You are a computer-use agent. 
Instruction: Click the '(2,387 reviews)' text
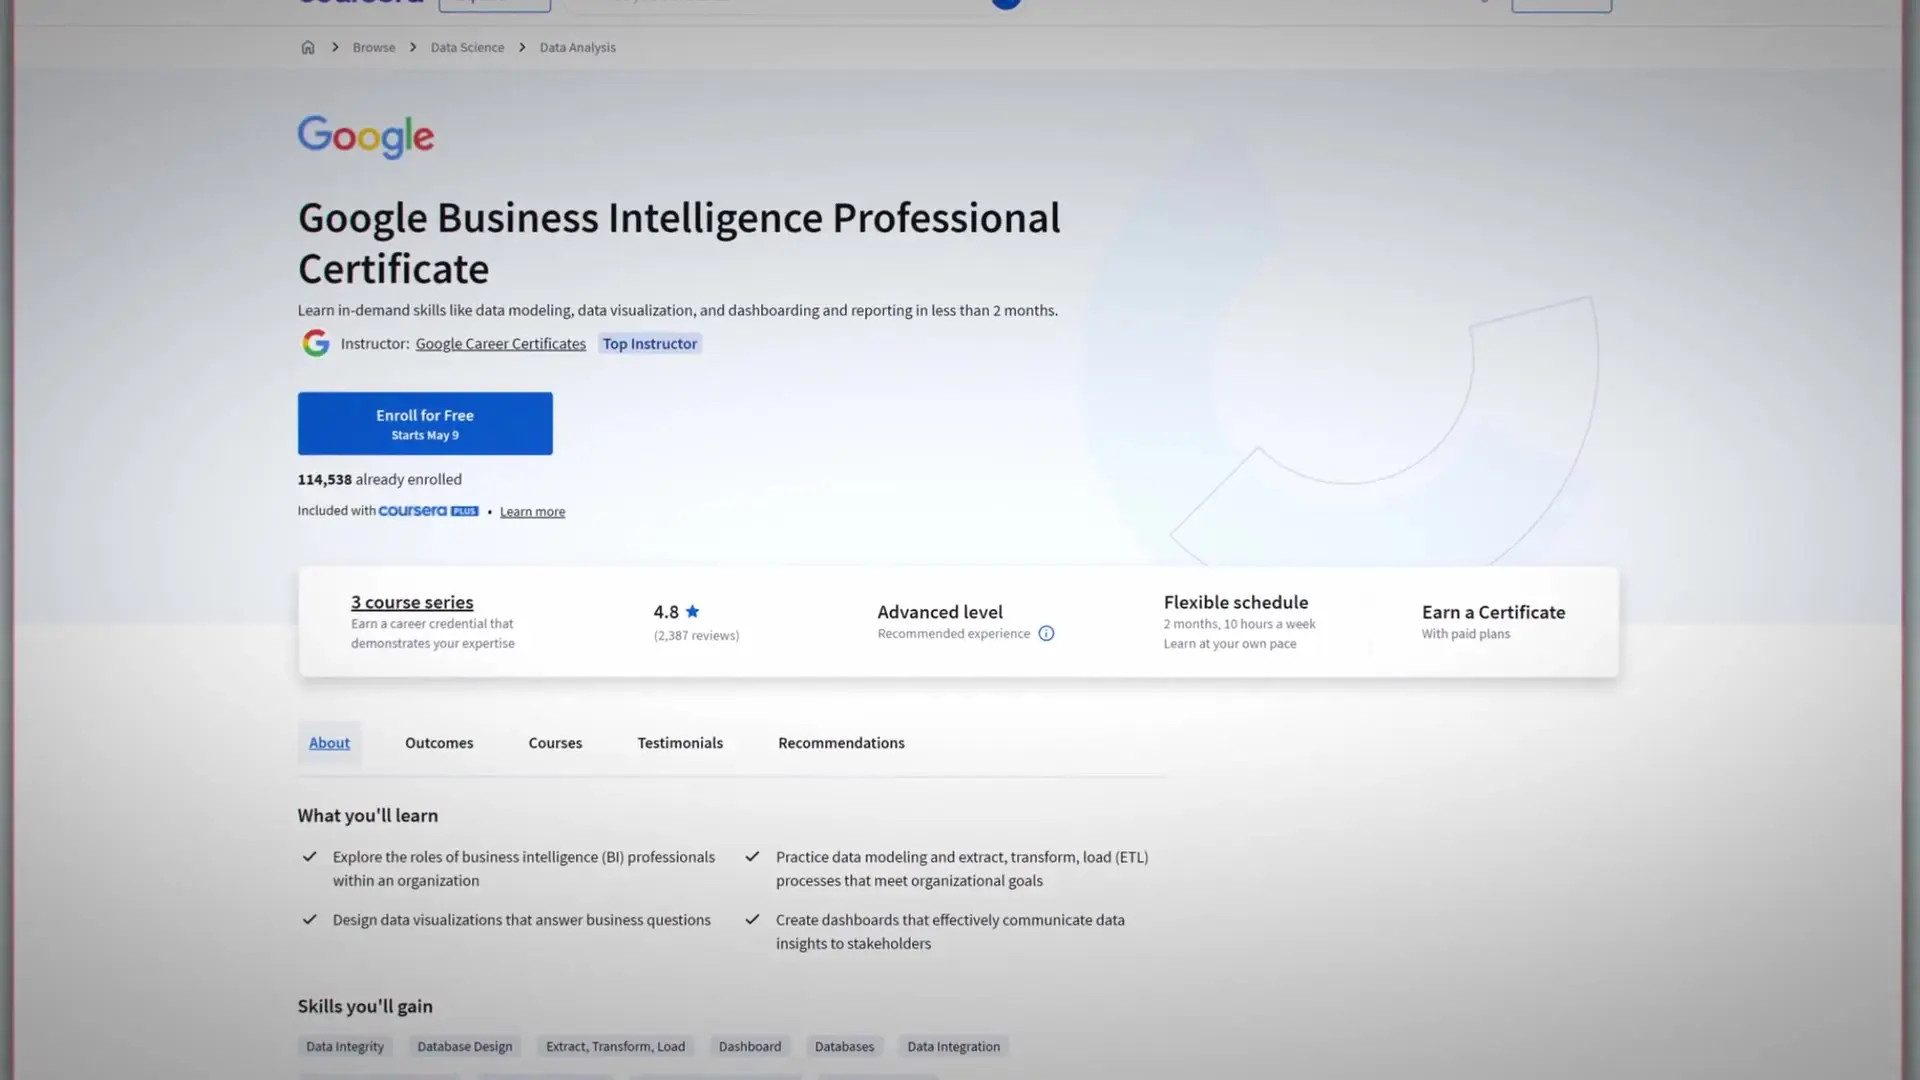[x=696, y=635]
